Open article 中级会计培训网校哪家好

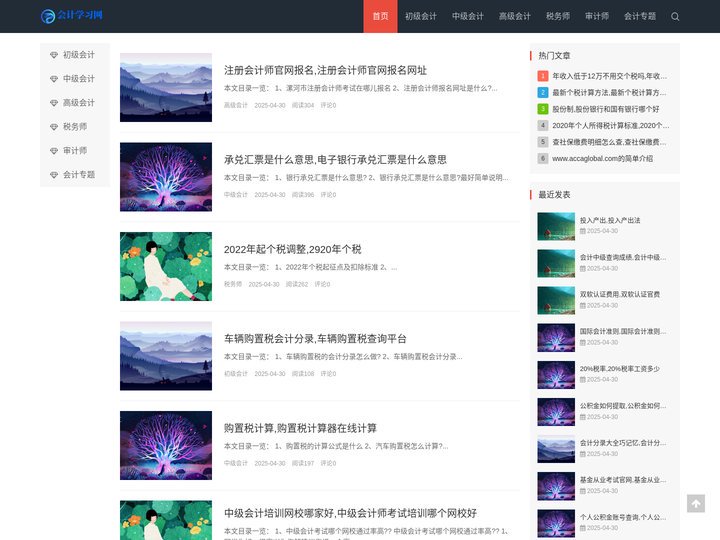coord(350,513)
